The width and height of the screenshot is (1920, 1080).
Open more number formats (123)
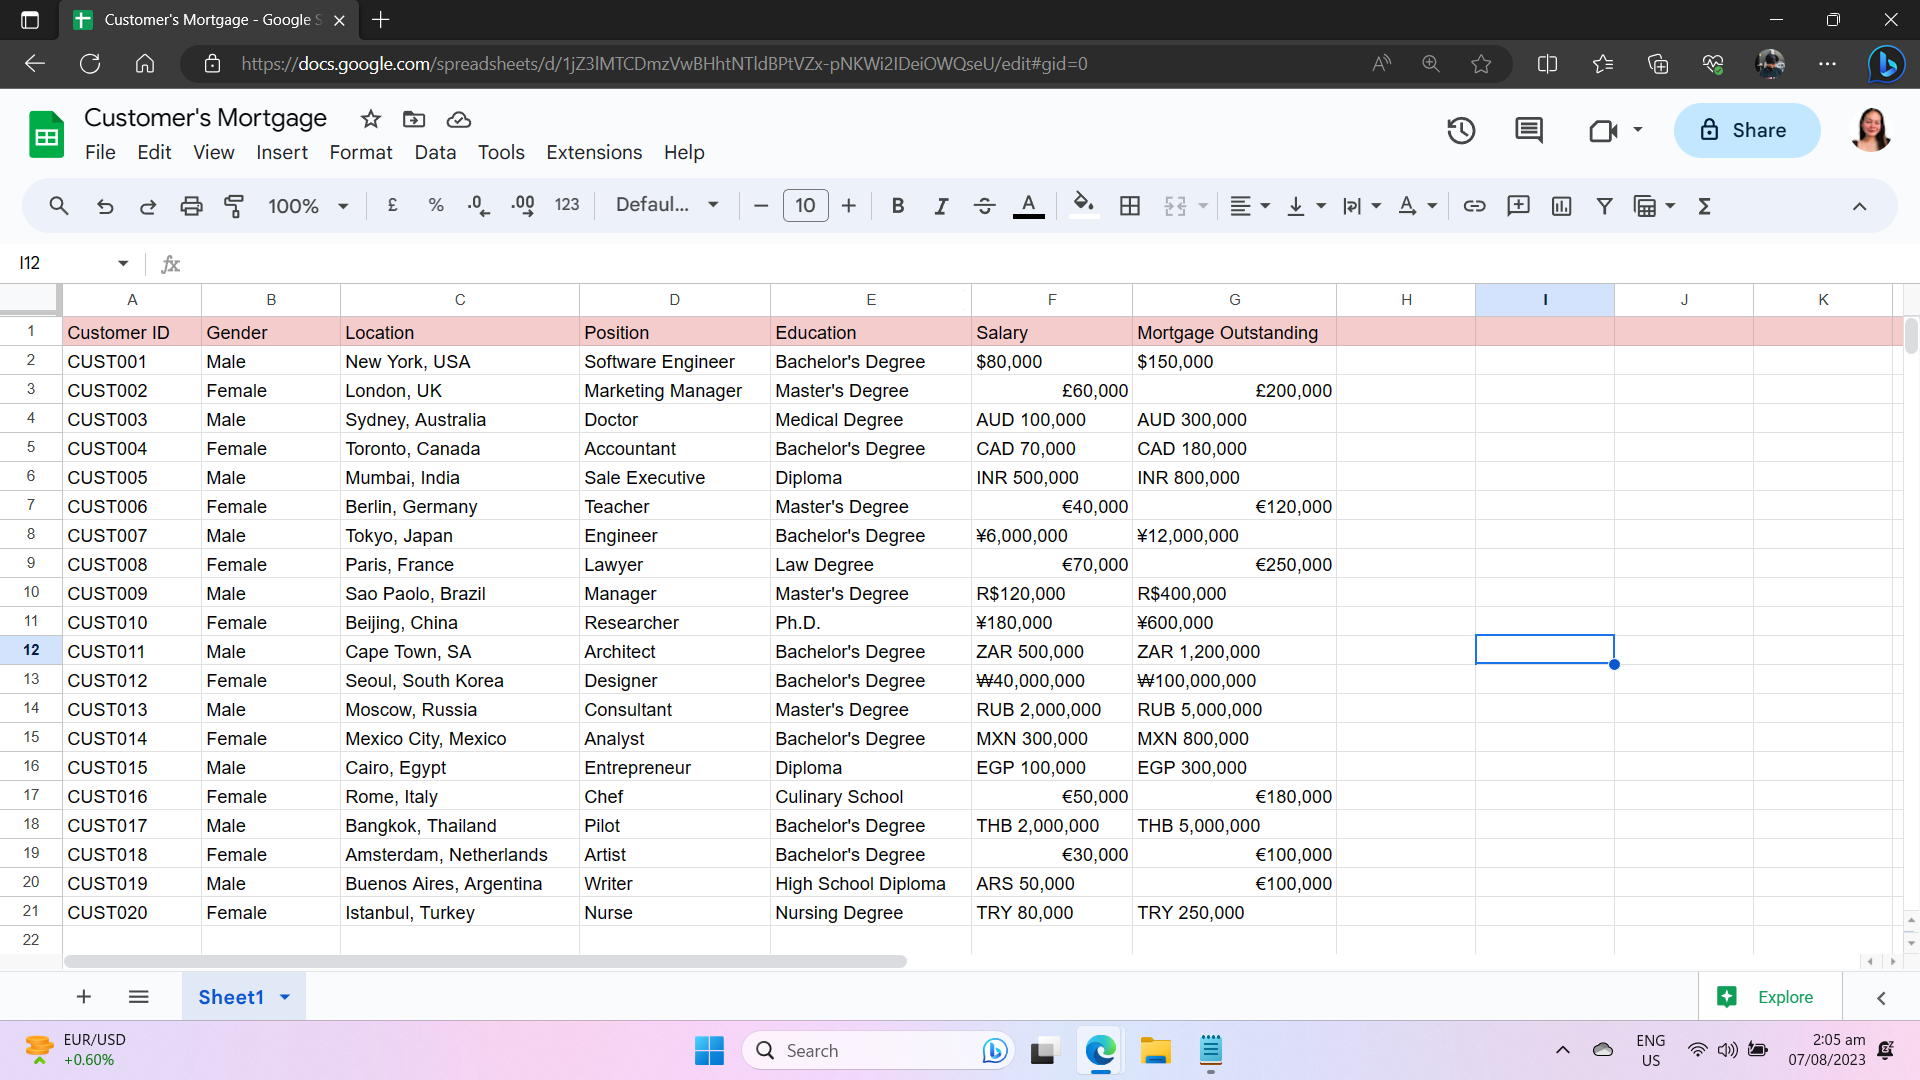[x=567, y=206]
